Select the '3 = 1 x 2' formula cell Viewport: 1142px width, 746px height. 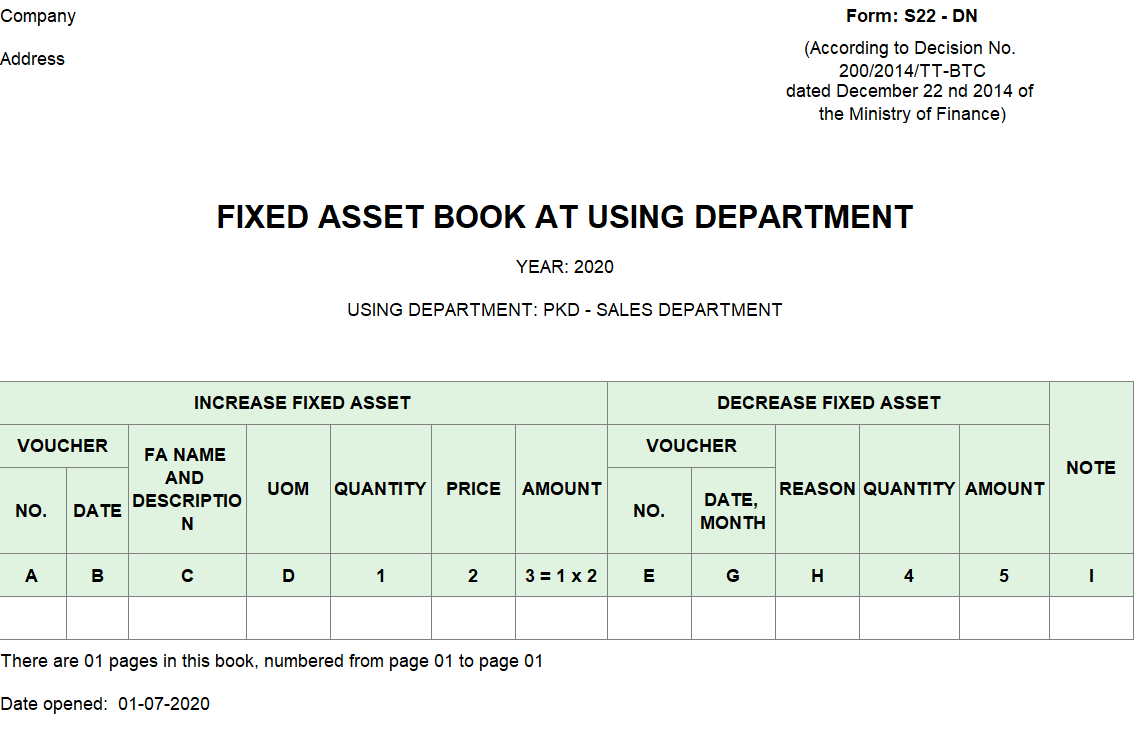point(561,576)
